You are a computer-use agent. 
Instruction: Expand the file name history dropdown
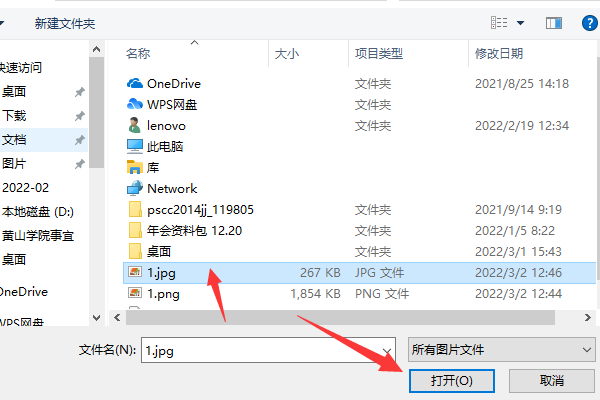(387, 351)
